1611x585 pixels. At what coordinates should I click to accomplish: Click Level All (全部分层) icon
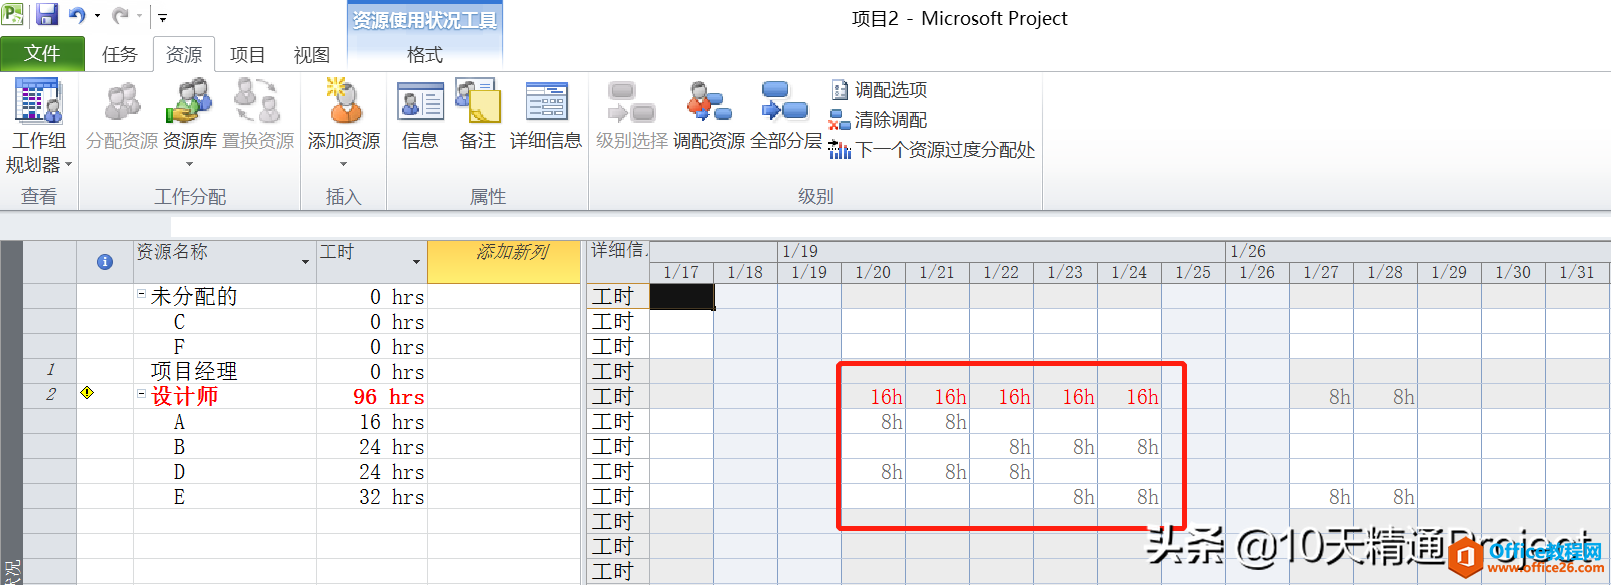[785, 104]
